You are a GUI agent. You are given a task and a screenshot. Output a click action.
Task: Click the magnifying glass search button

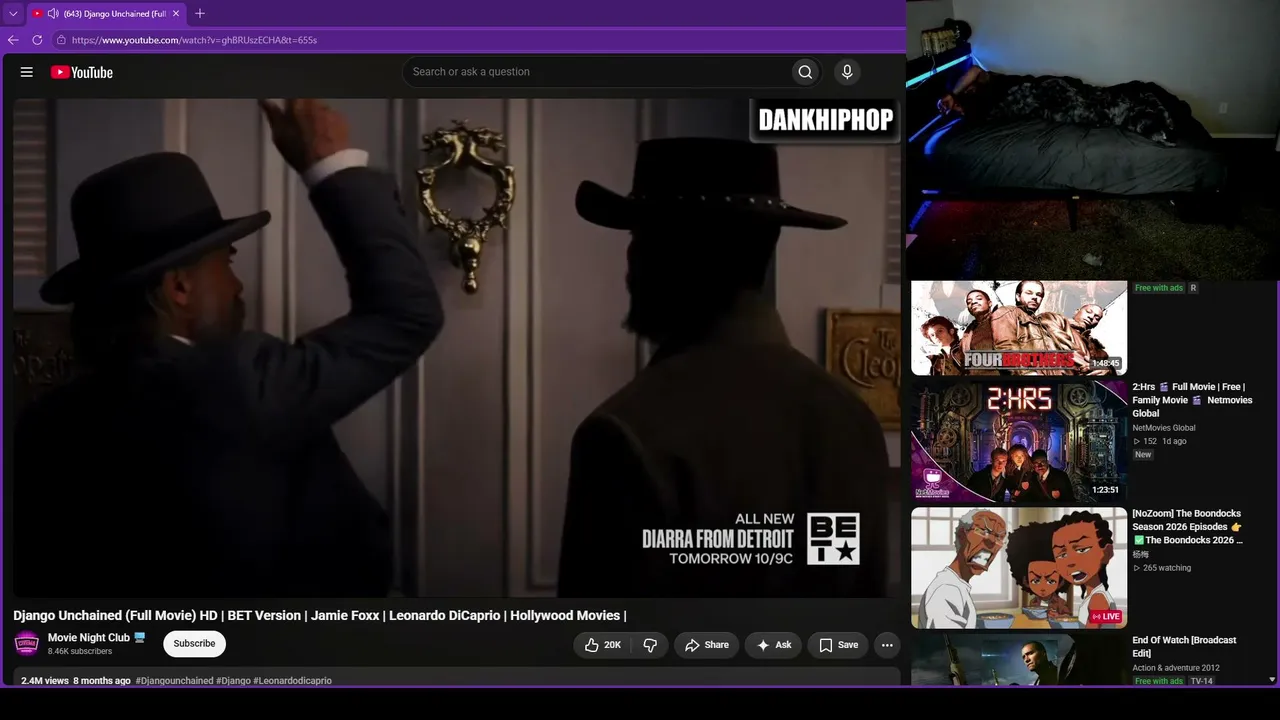pyautogui.click(x=805, y=72)
